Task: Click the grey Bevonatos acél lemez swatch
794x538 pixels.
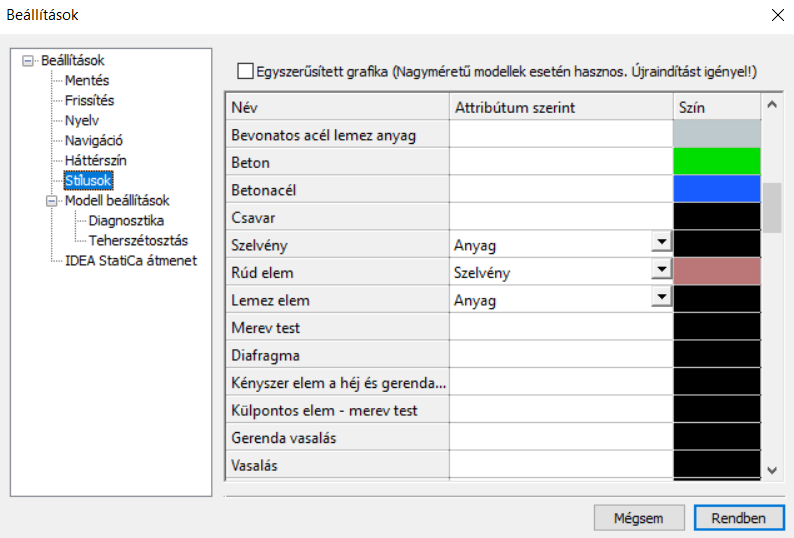Action: tap(717, 134)
